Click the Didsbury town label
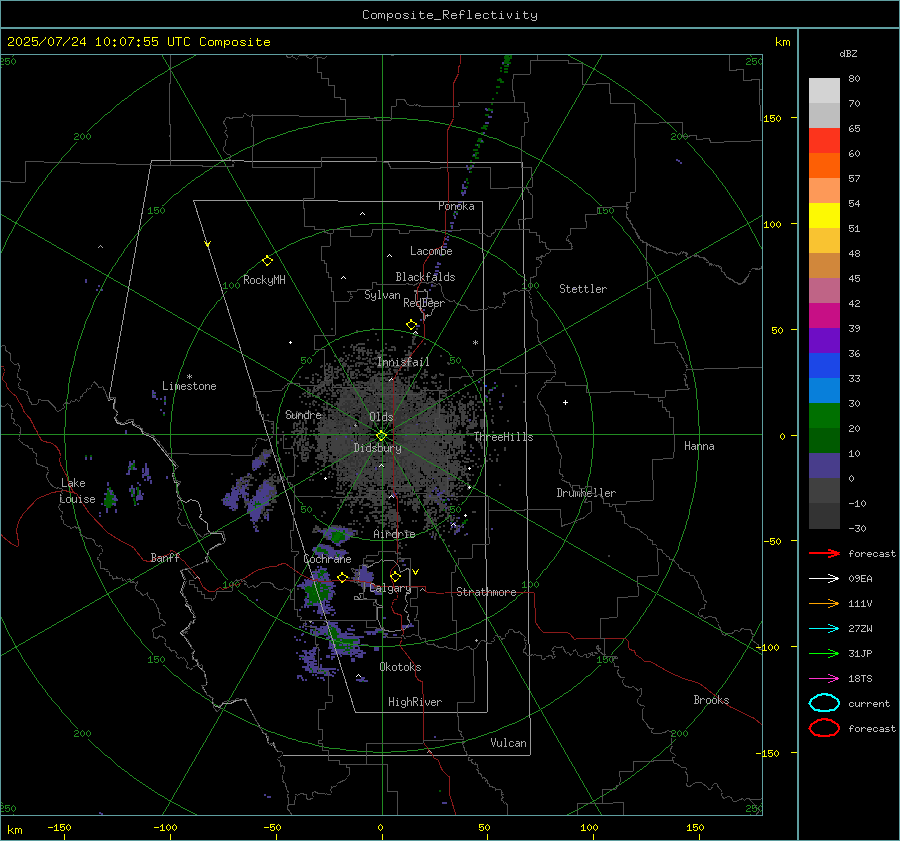This screenshot has width=900, height=841. pos(378,448)
